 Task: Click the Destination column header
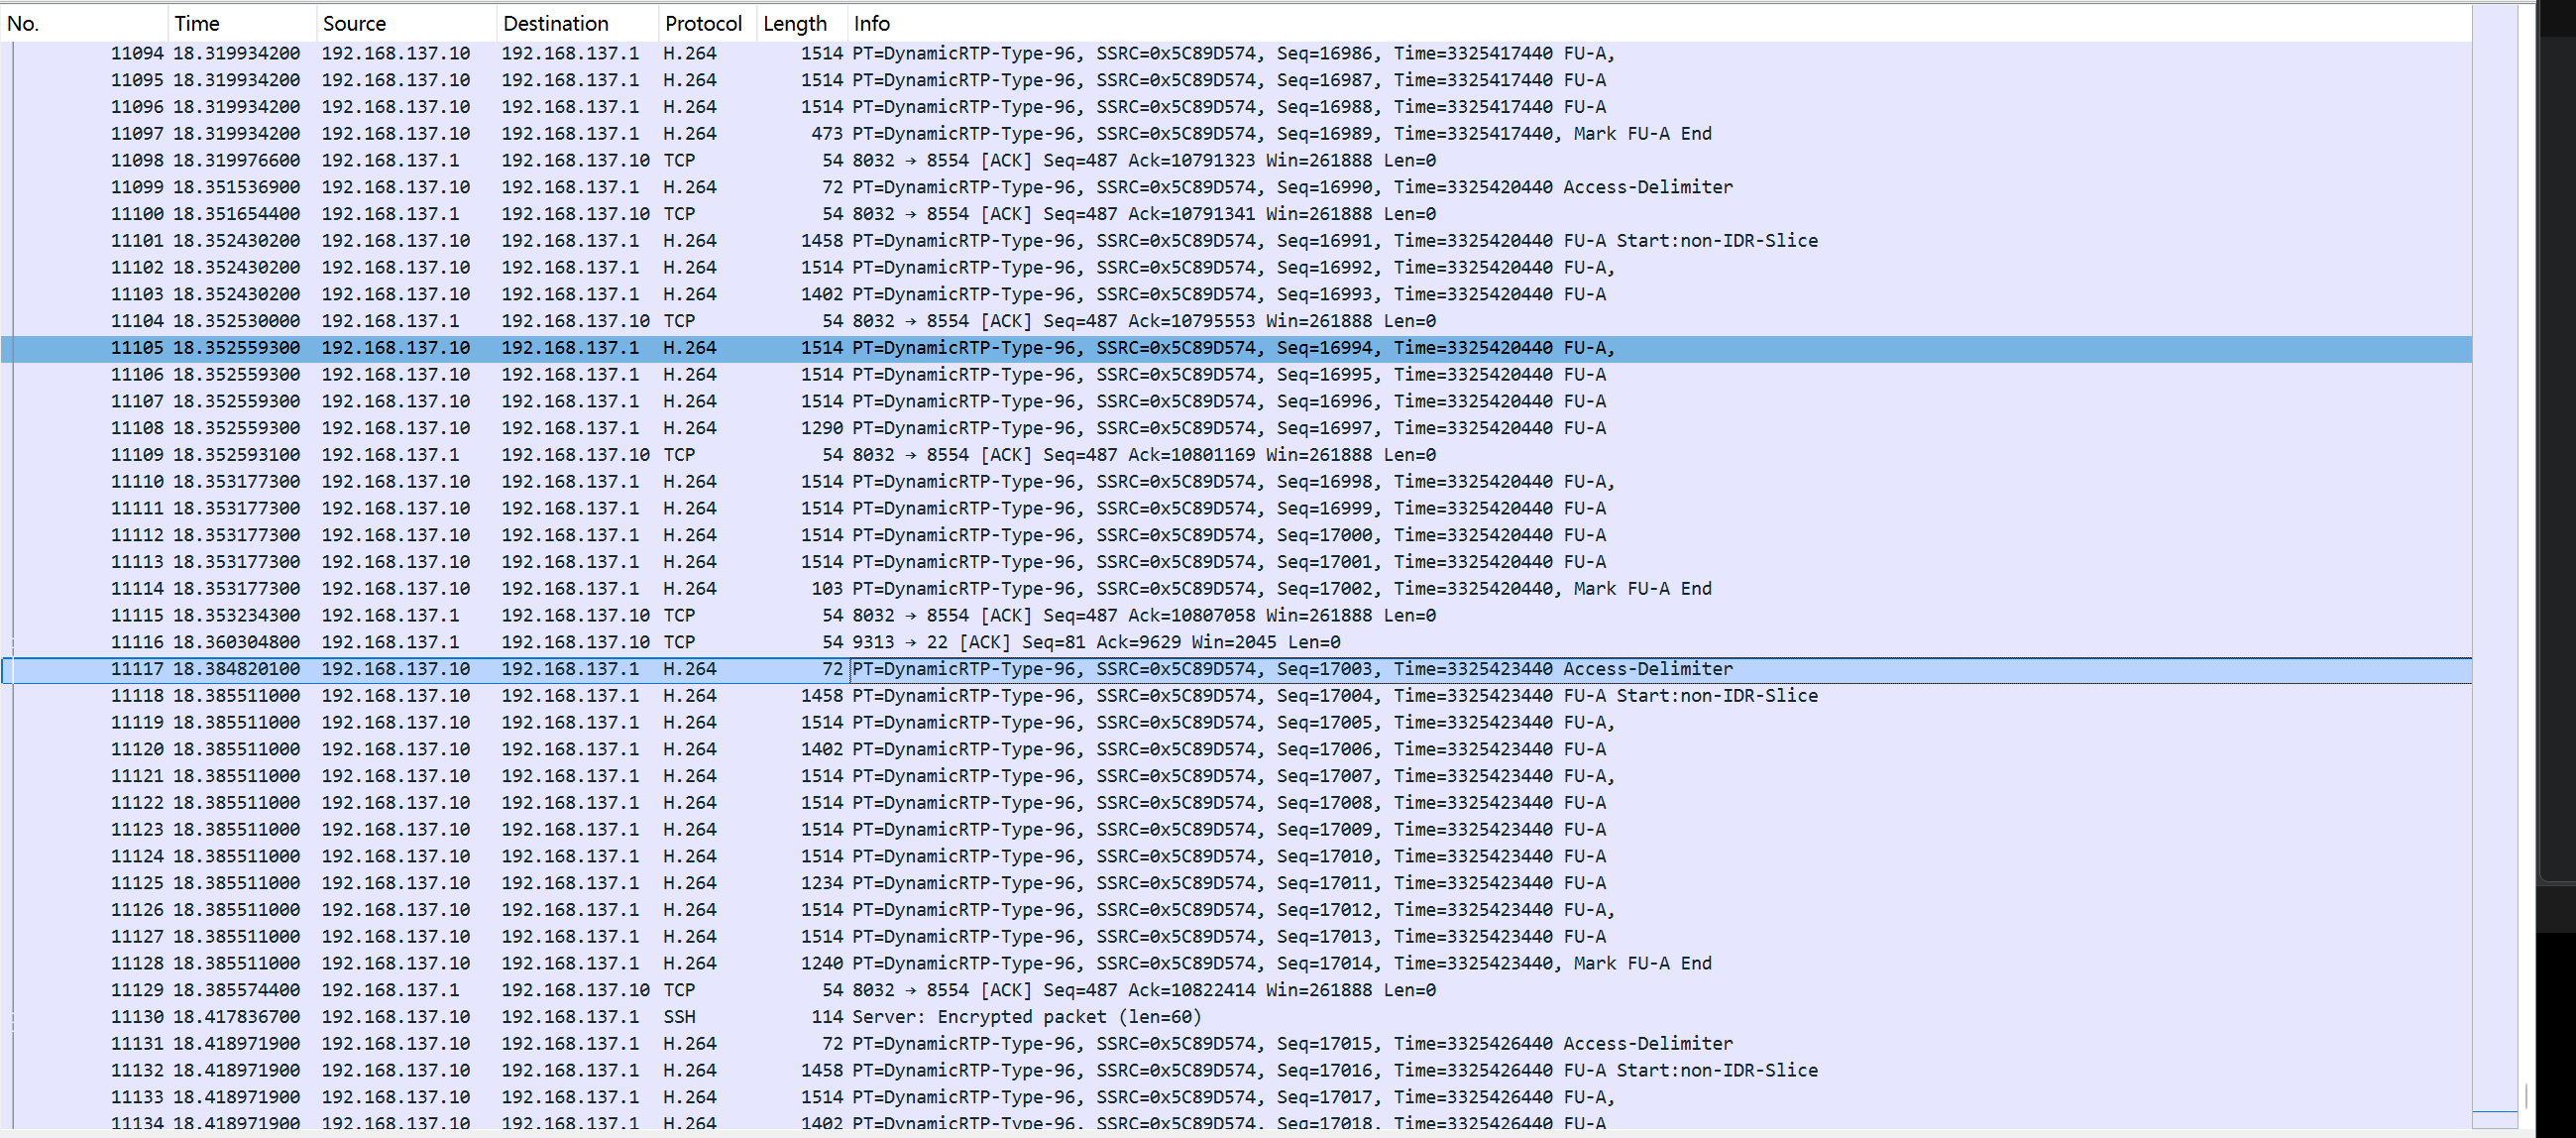555,23
